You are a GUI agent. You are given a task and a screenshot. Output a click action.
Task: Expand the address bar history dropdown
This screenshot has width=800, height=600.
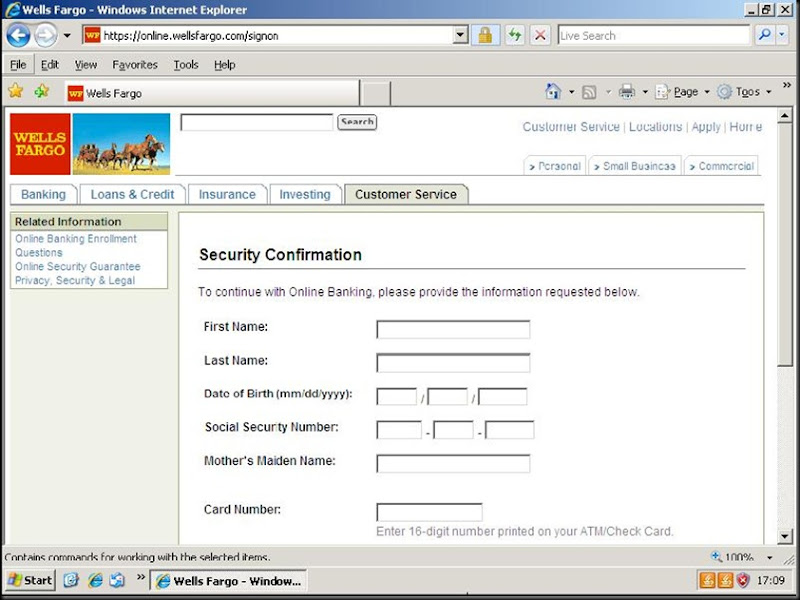[x=460, y=36]
